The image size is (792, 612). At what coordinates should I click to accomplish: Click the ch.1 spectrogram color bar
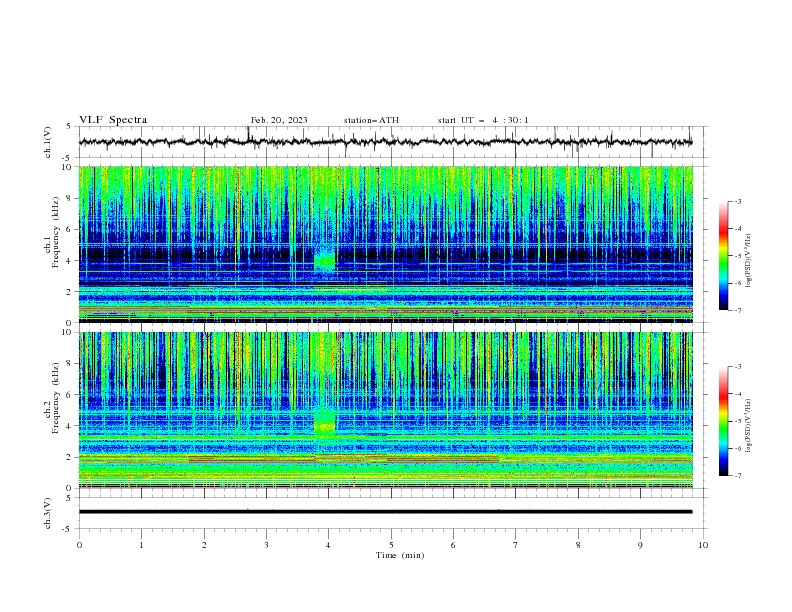[723, 256]
